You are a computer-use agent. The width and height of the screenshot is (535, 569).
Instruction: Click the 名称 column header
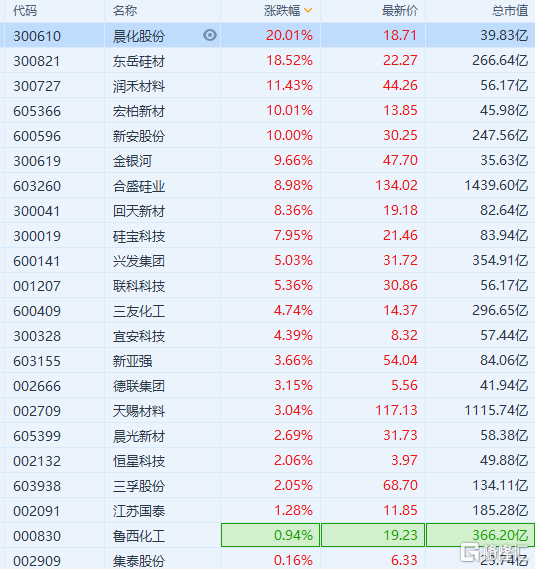click(124, 11)
